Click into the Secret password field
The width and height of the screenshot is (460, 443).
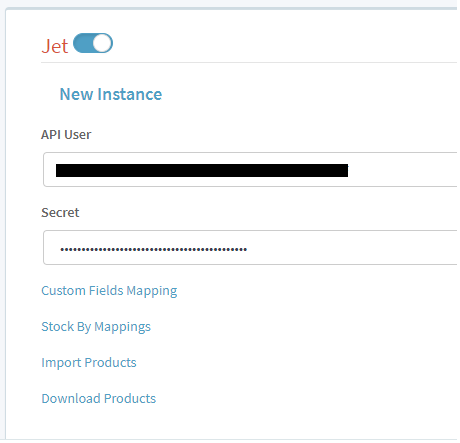point(250,248)
